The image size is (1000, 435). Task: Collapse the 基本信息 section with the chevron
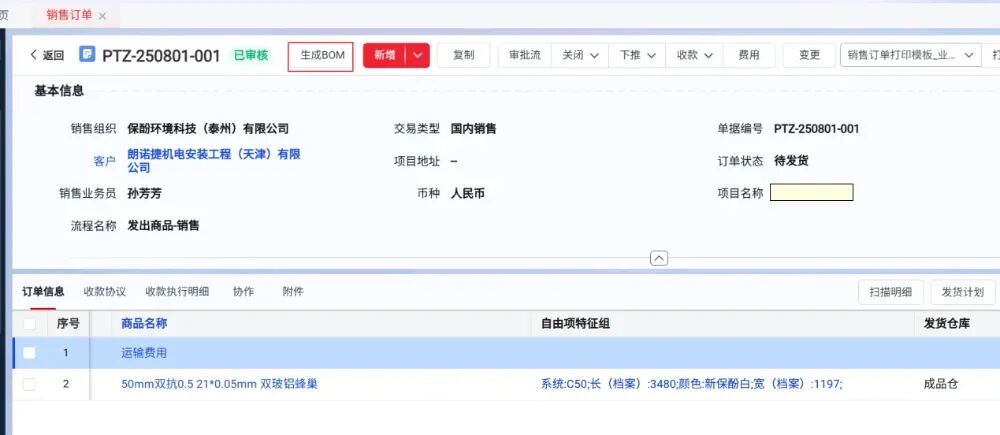[659, 258]
